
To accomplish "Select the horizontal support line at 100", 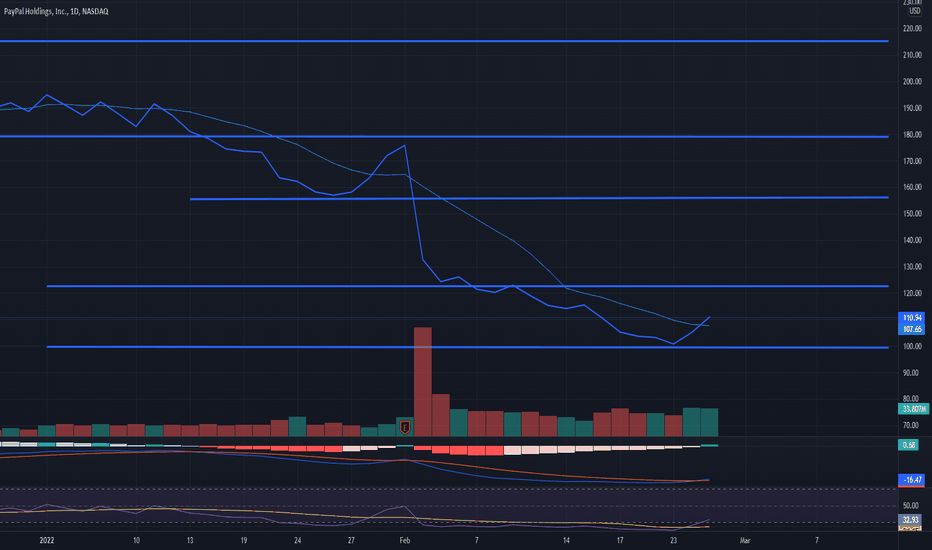I will tap(467, 347).
